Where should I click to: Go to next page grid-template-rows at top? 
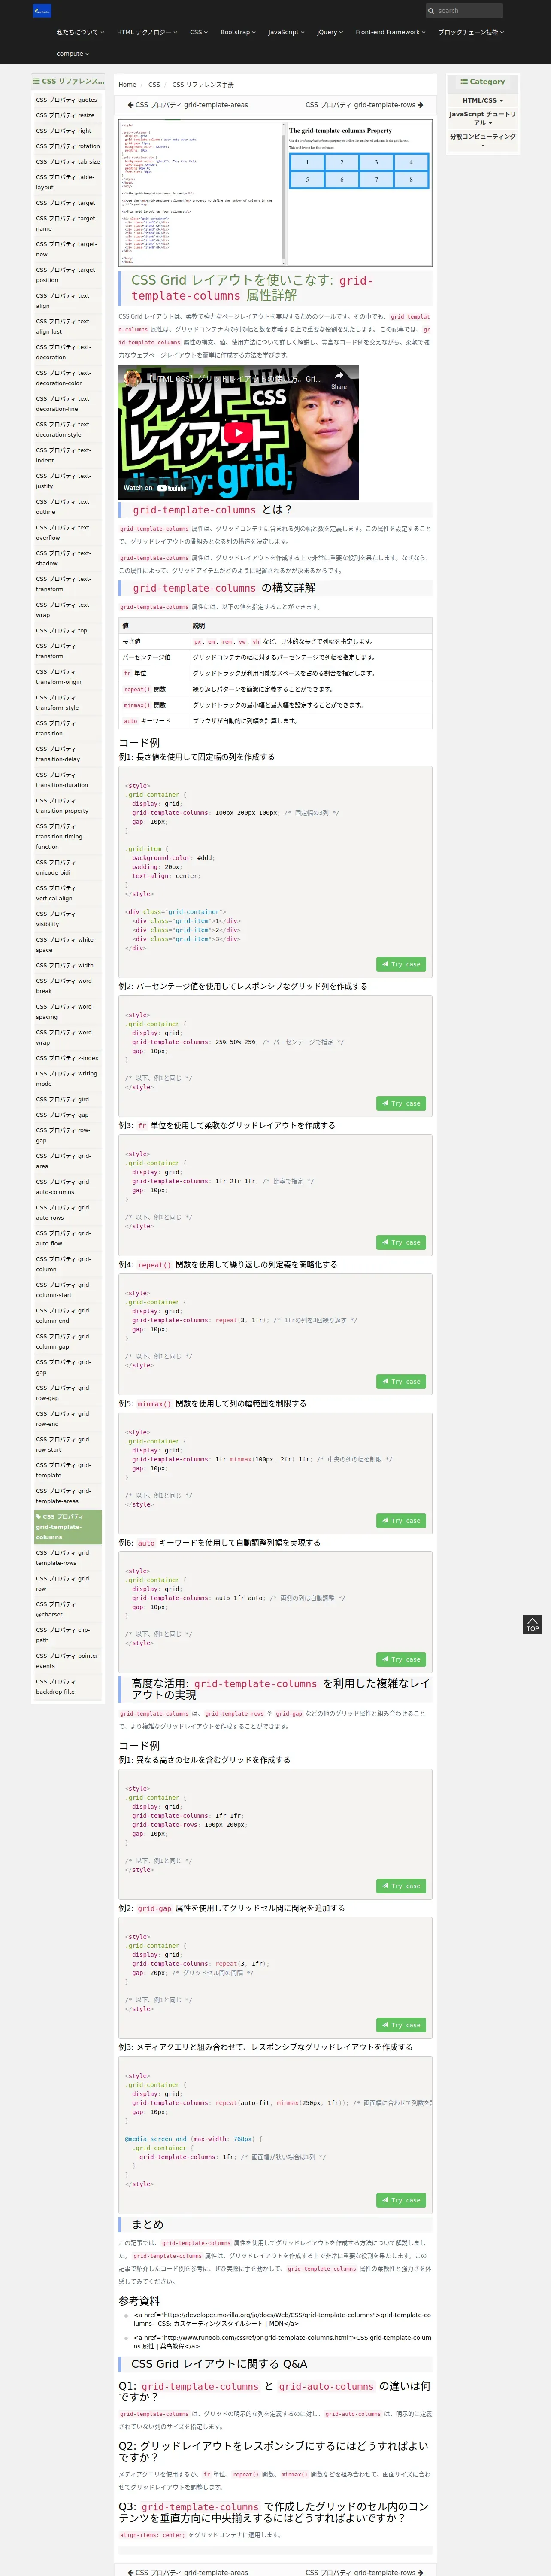(x=364, y=105)
